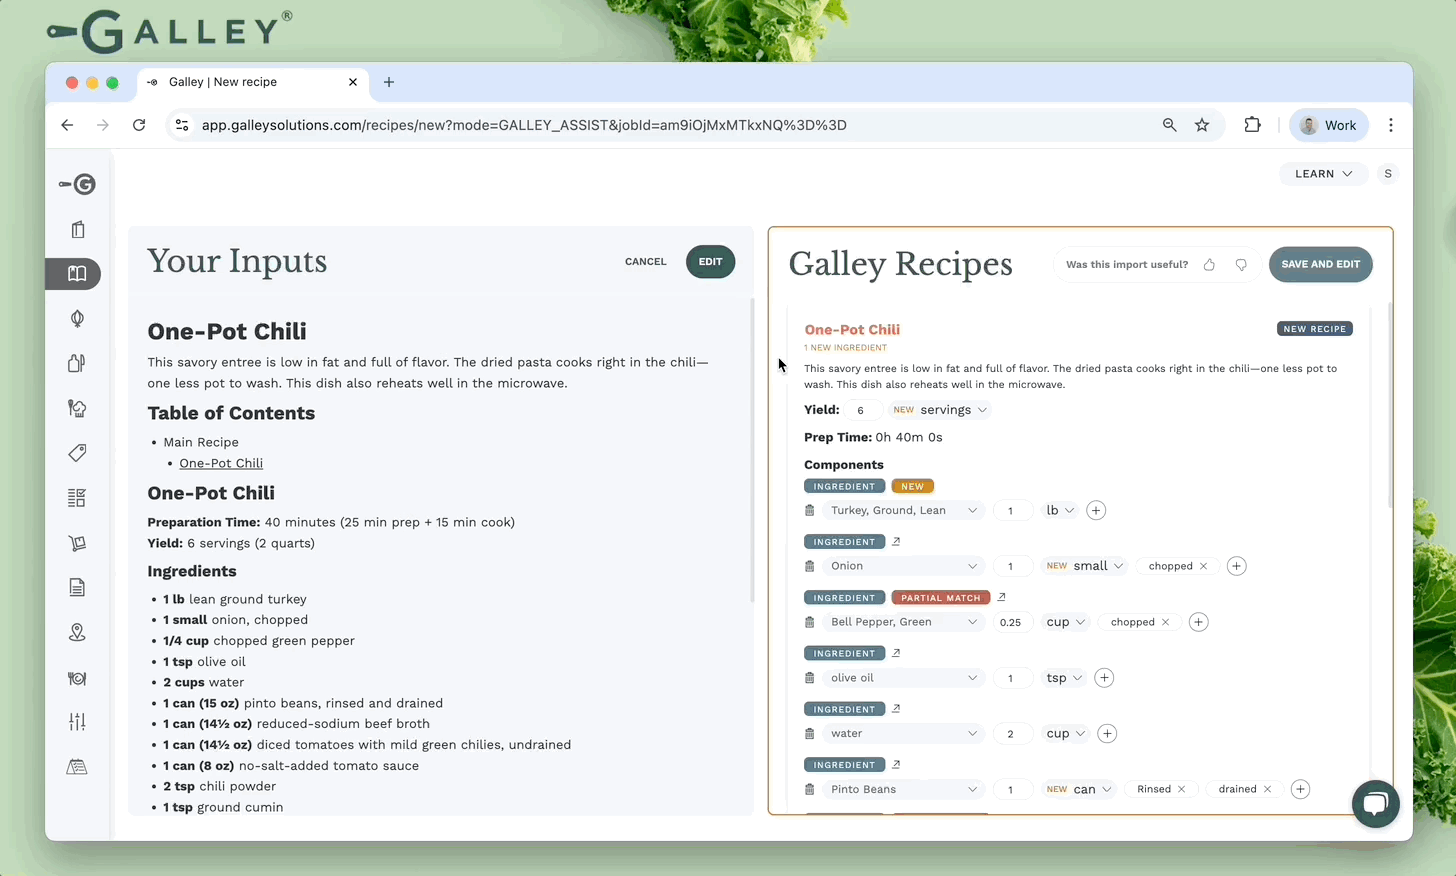Delete the Turkey, Ground, Lean ingredient row

(x=810, y=510)
